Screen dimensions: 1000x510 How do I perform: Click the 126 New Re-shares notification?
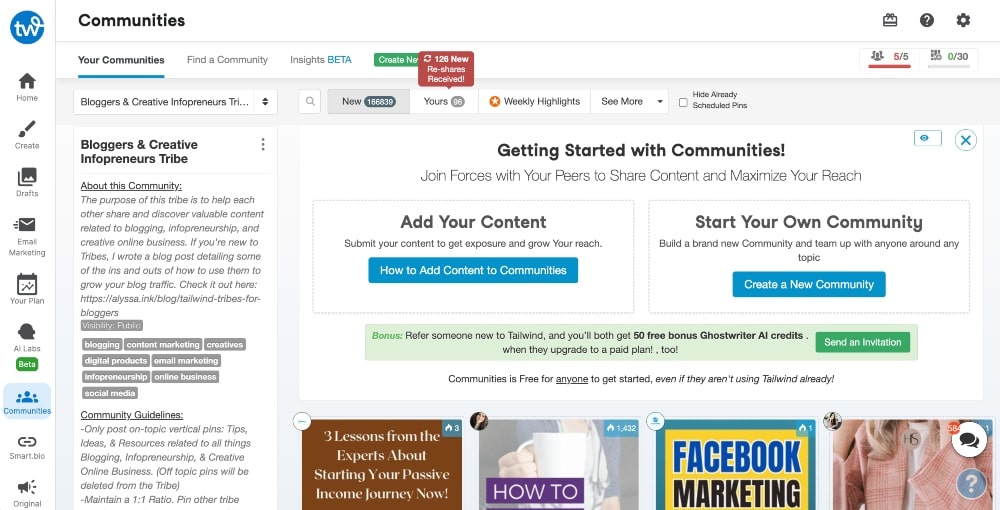pyautogui.click(x=446, y=69)
